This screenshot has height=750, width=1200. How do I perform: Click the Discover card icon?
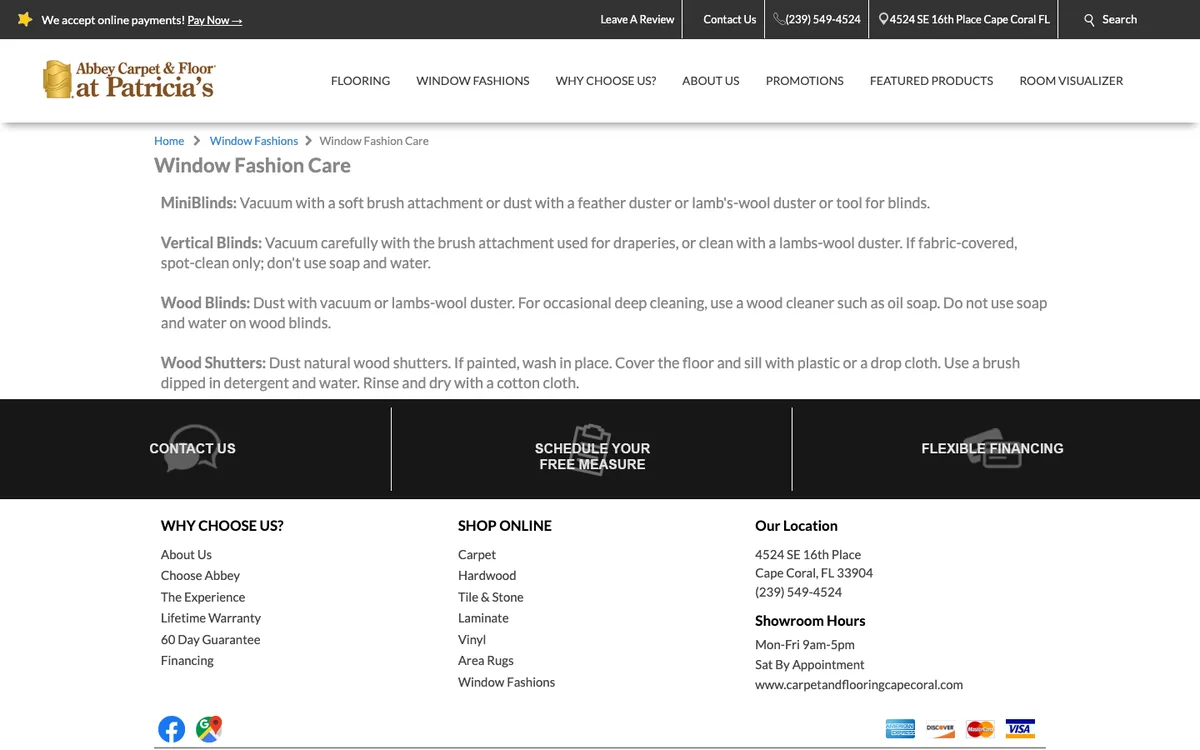tap(940, 729)
